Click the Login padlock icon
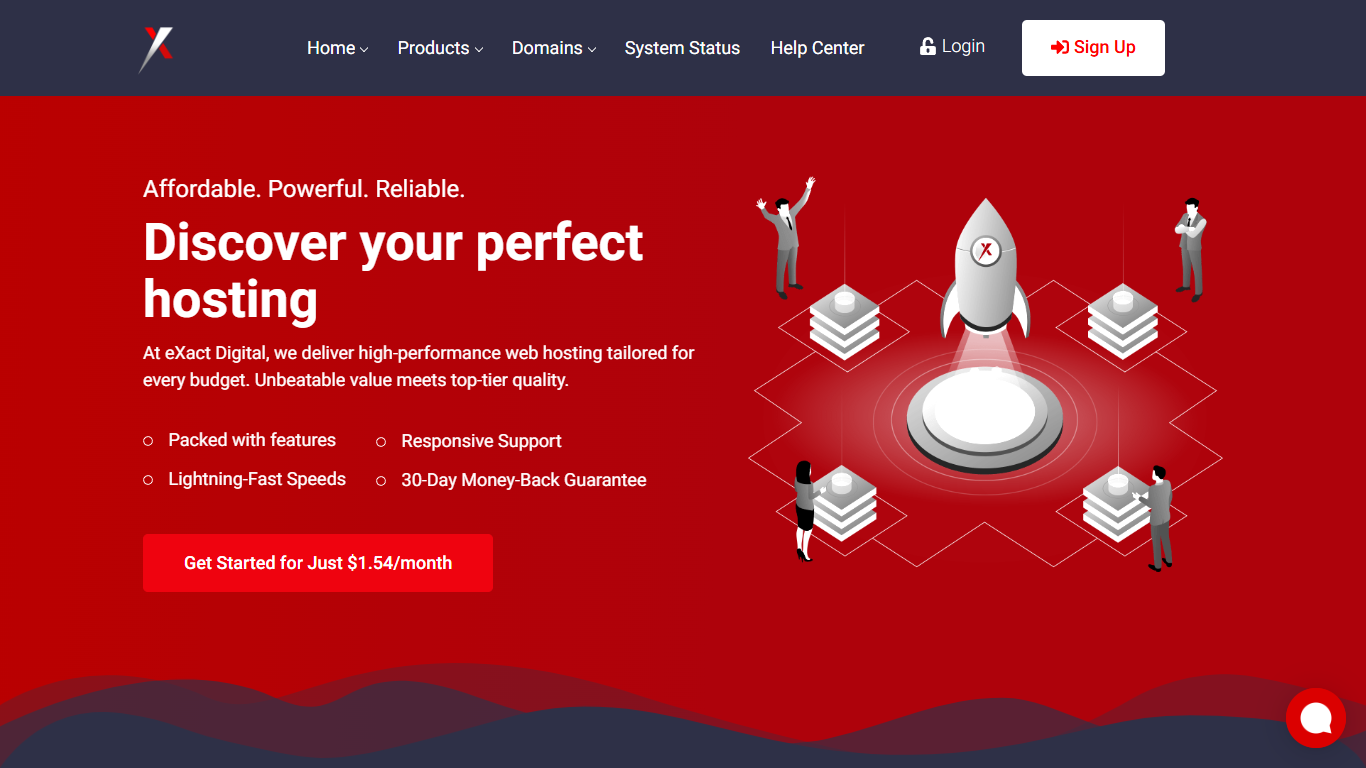The height and width of the screenshot is (768, 1366). [x=928, y=47]
